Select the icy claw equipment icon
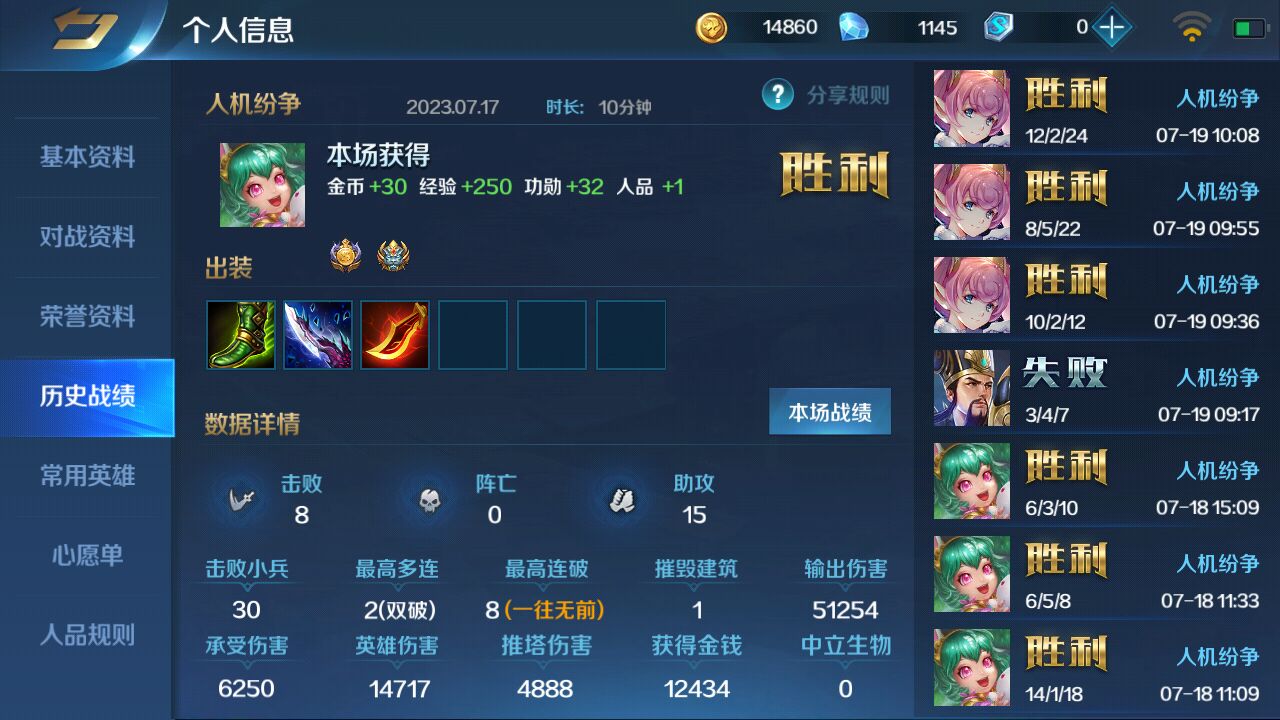Image resolution: width=1280 pixels, height=720 pixels. [x=318, y=335]
